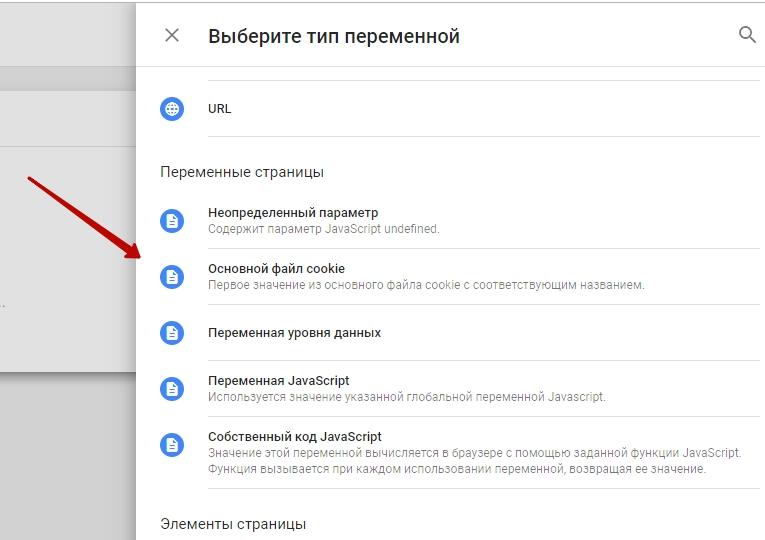
Task: Click the cookie description starting with Первое значение
Action: point(426,285)
